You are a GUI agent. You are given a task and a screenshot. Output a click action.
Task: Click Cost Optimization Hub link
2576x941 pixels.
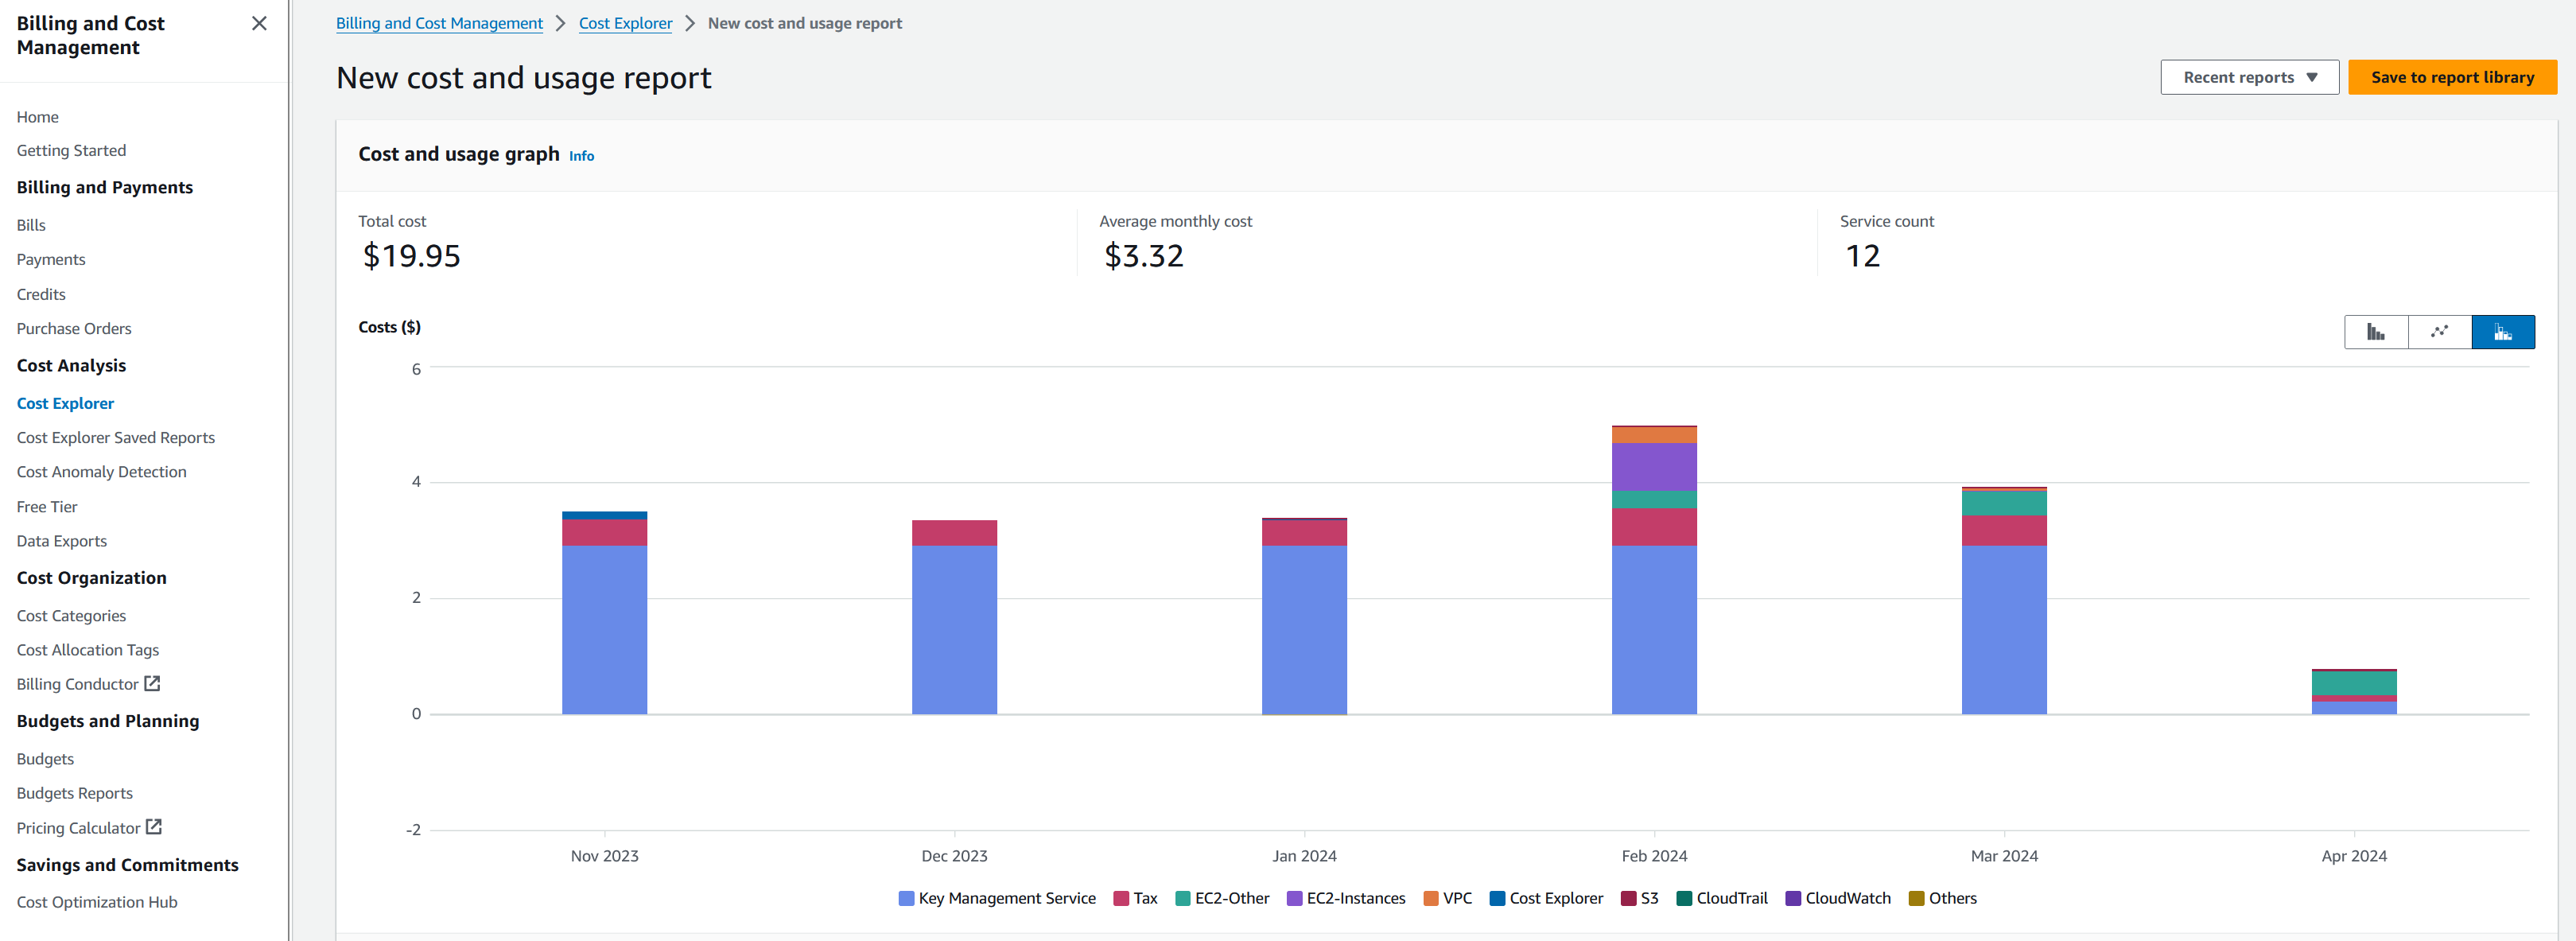point(95,901)
